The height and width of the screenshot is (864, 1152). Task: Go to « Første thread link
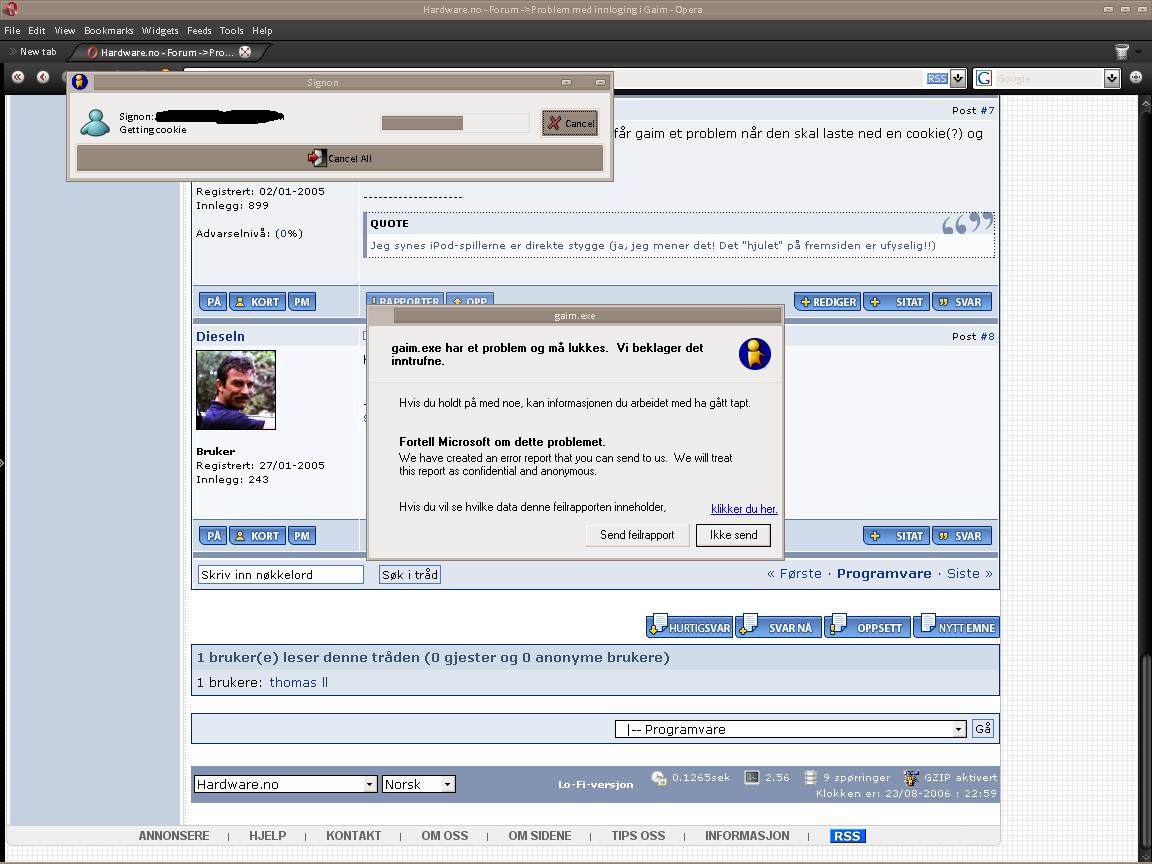click(794, 574)
